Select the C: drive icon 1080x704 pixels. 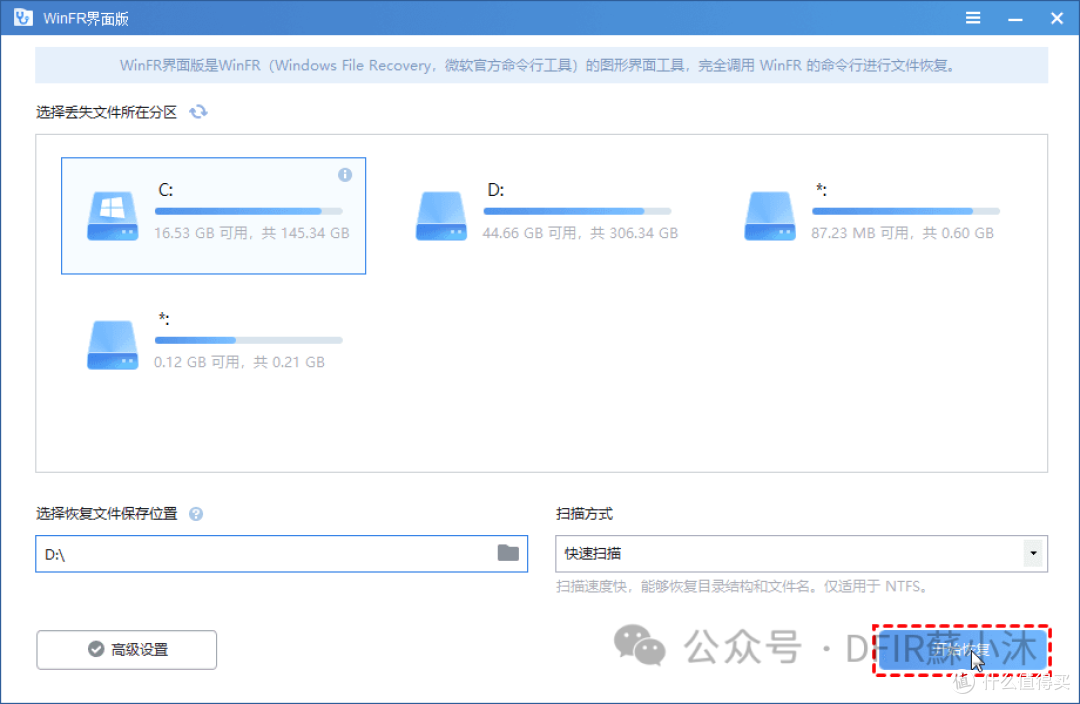112,216
